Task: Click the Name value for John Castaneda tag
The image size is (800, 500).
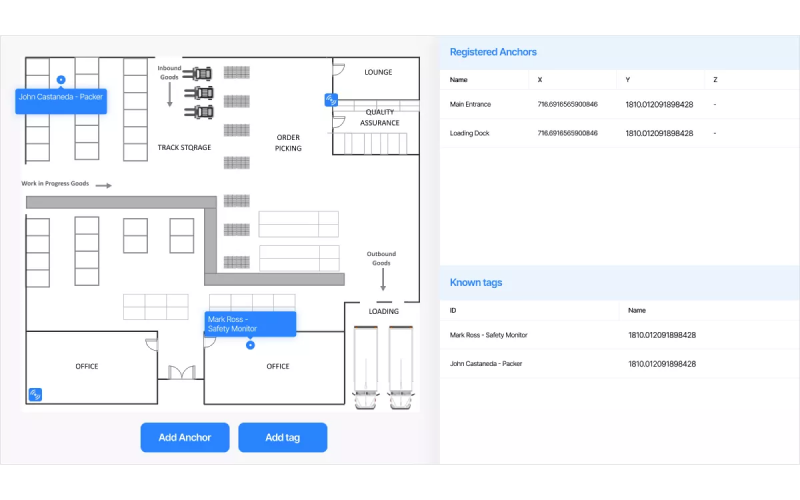Action: pos(662,364)
